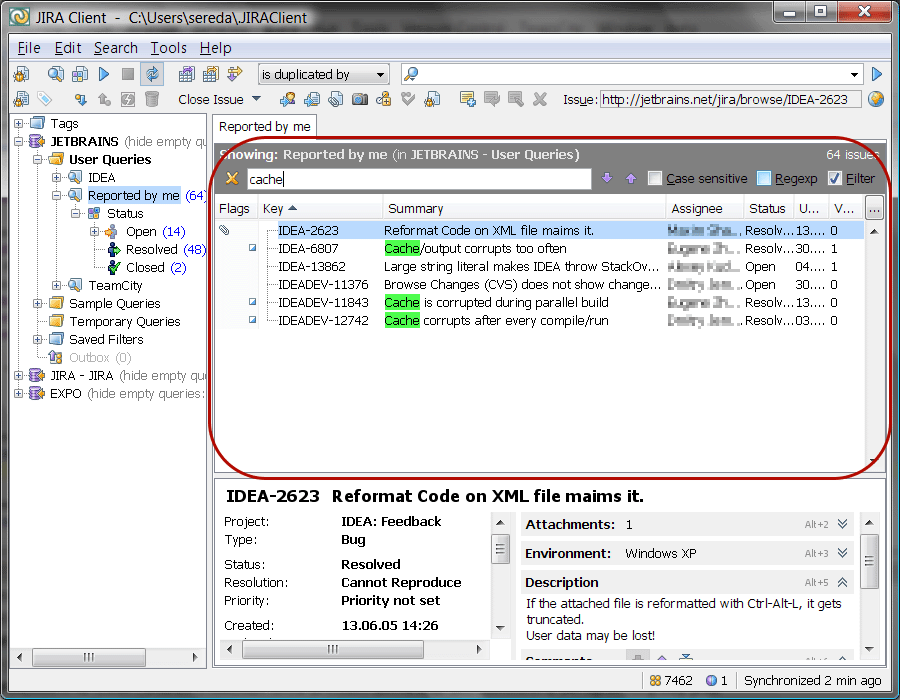
Task: Click the Issue URL input field
Action: pyautogui.click(x=730, y=99)
